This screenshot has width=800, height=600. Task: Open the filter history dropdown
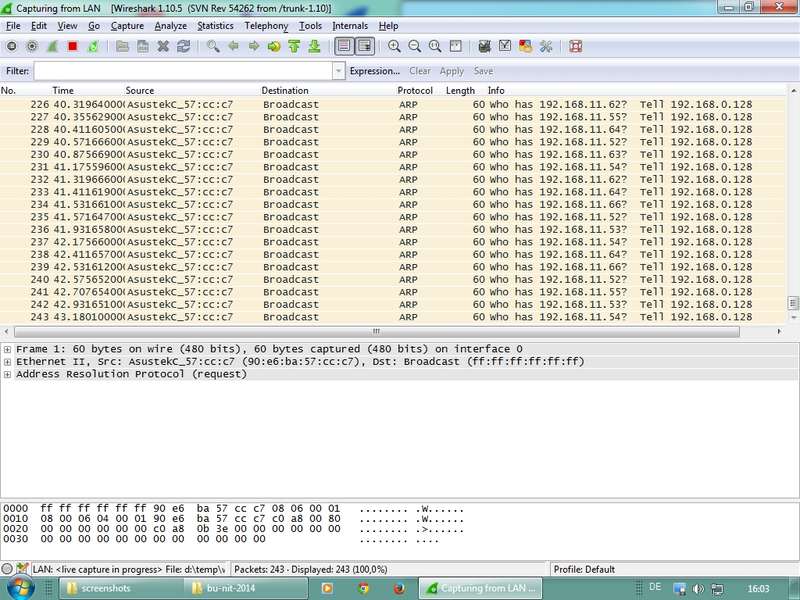[x=339, y=71]
